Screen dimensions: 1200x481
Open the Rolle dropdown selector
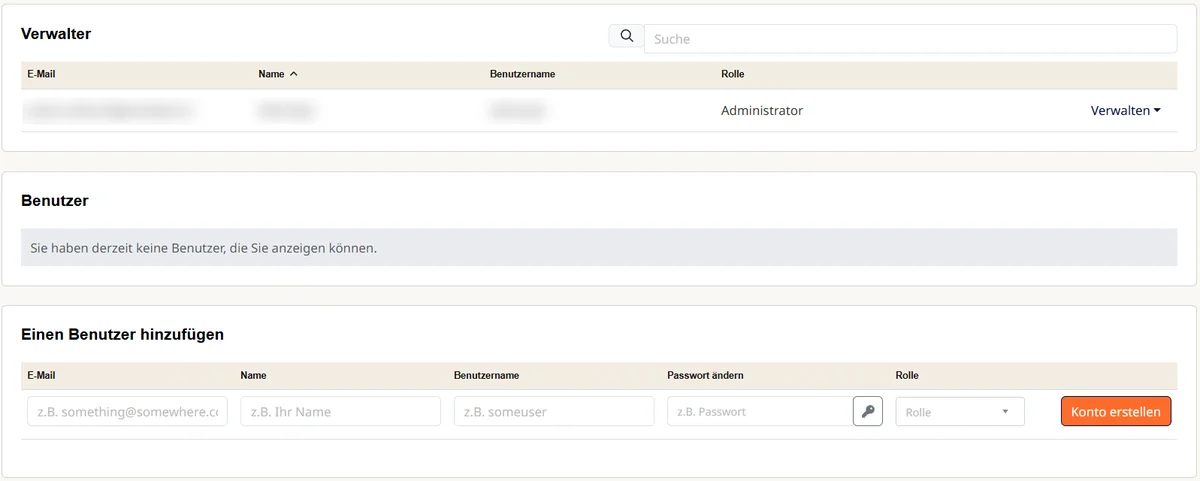[x=960, y=412]
